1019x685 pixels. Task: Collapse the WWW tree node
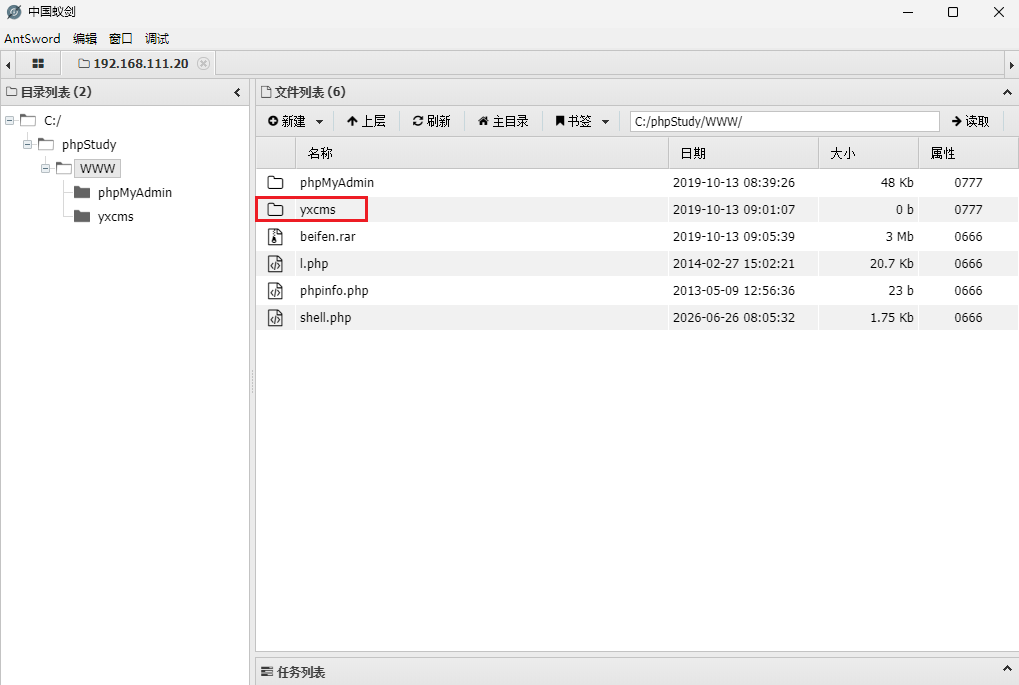[x=45, y=168]
